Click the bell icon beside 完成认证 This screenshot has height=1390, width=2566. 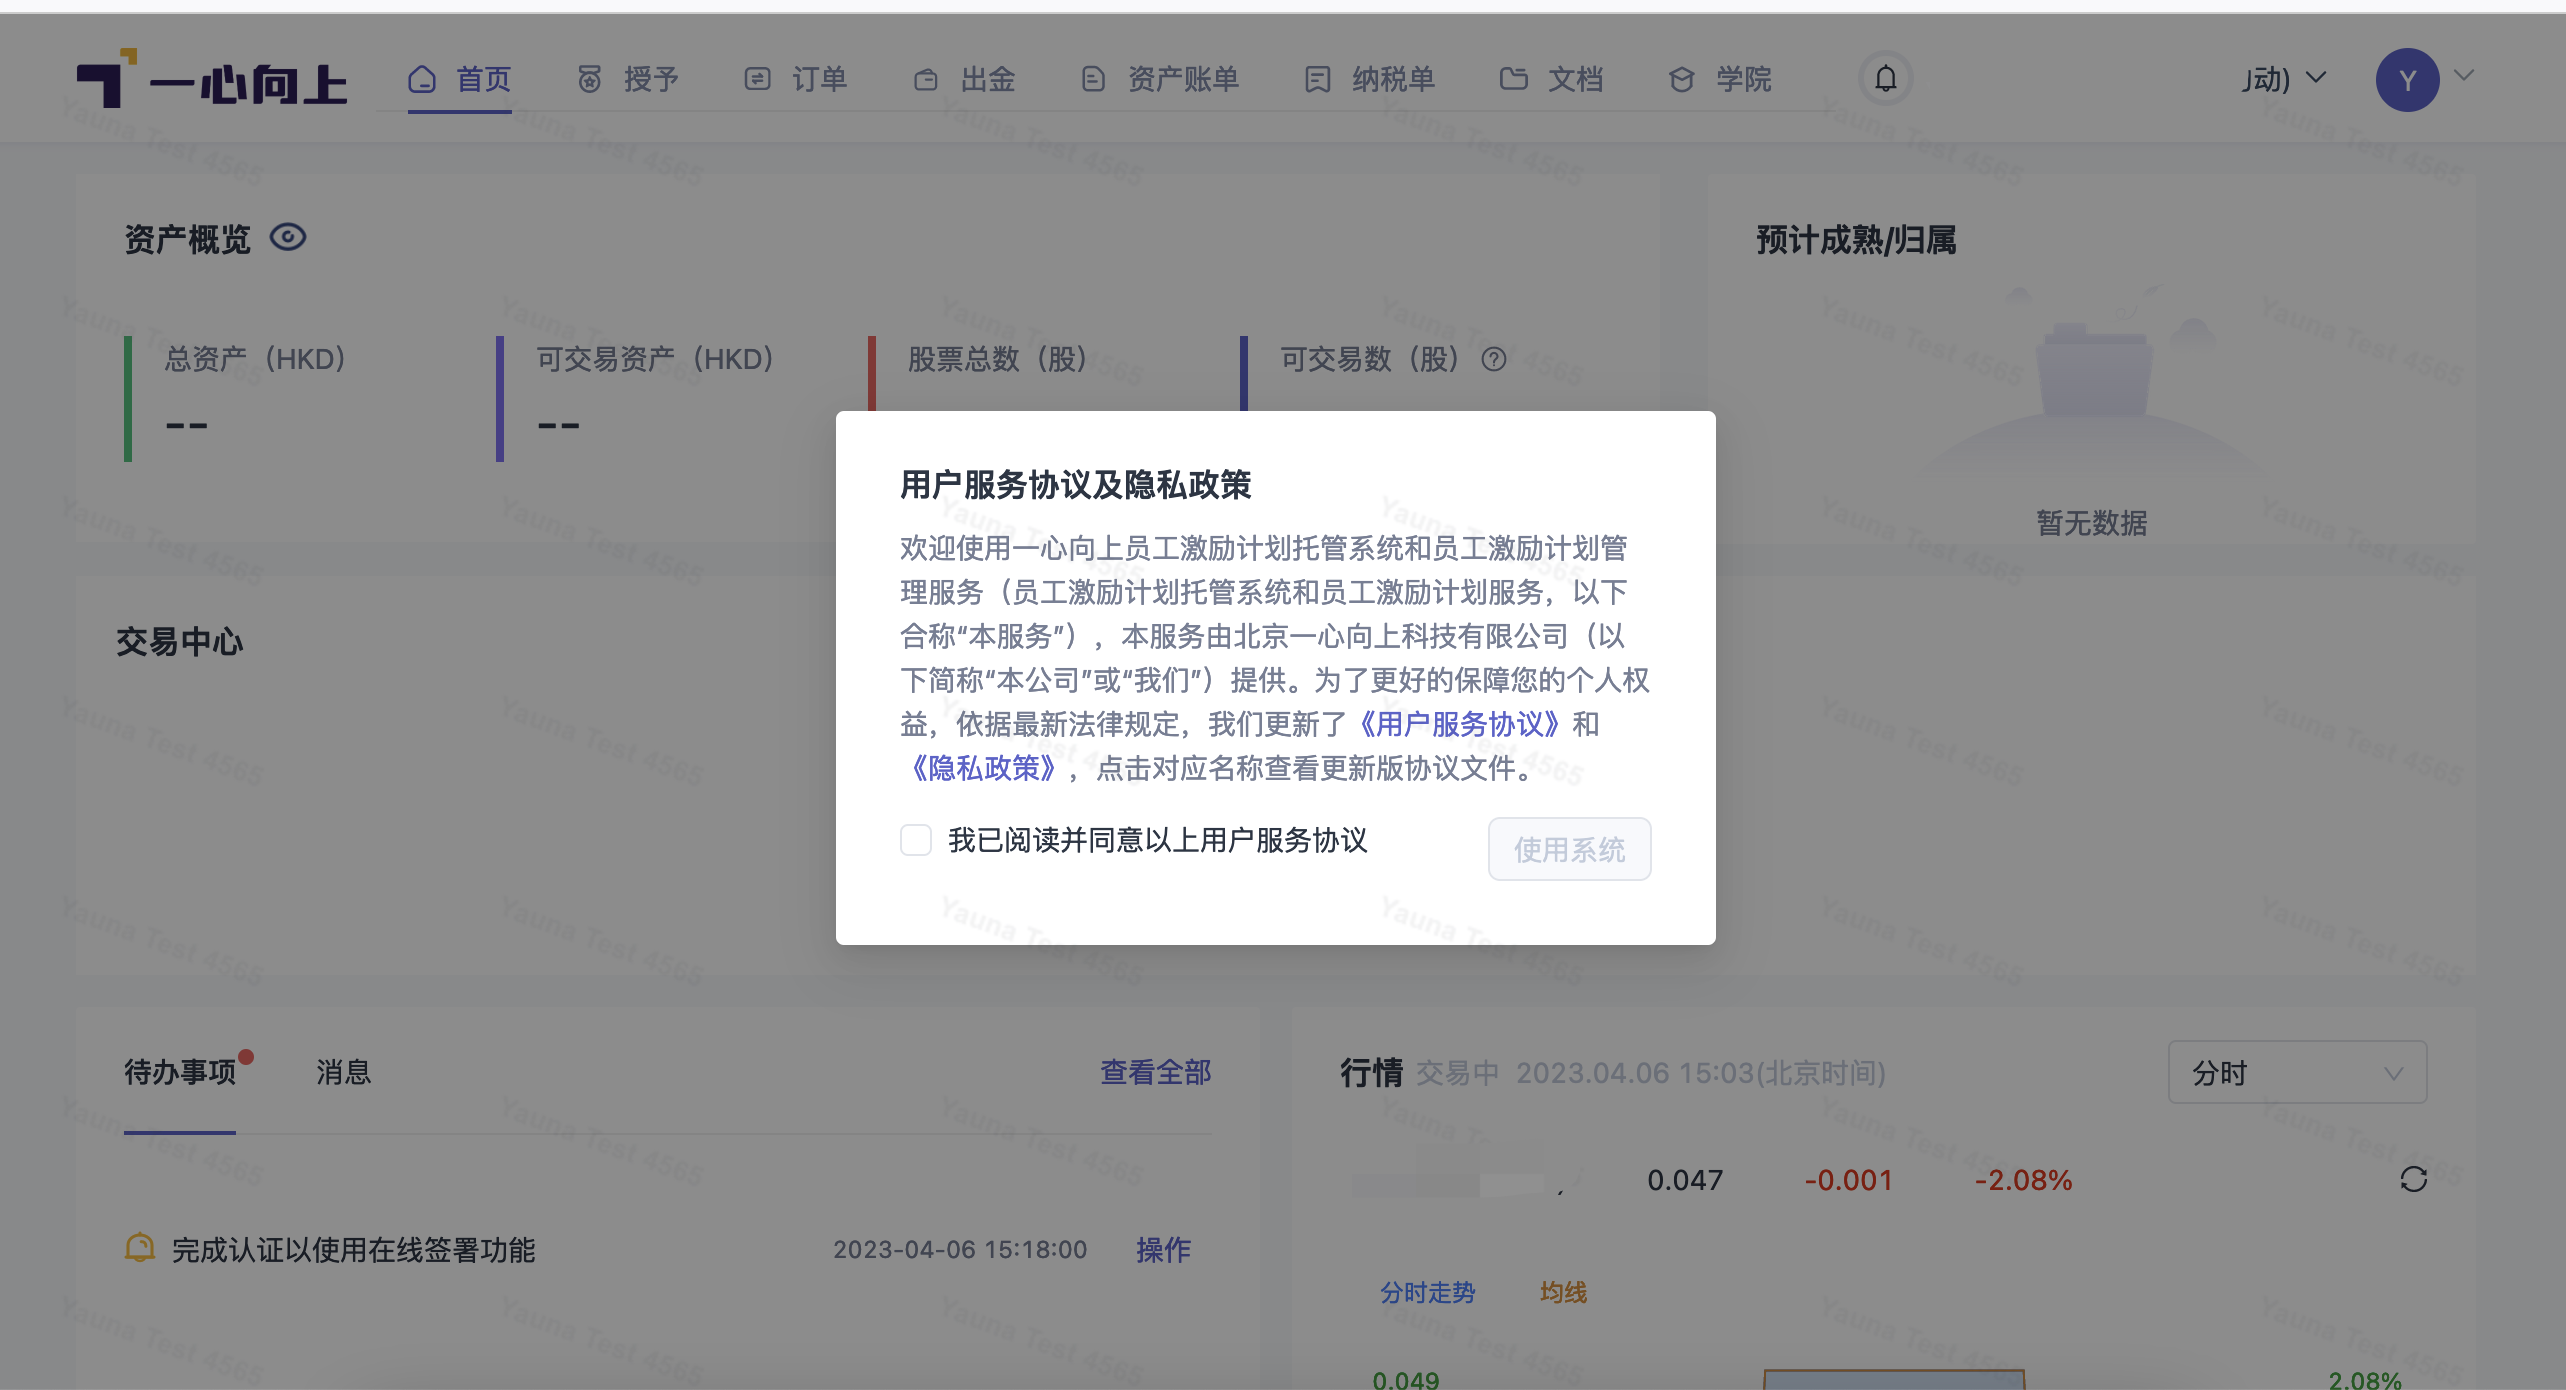pyautogui.click(x=140, y=1248)
